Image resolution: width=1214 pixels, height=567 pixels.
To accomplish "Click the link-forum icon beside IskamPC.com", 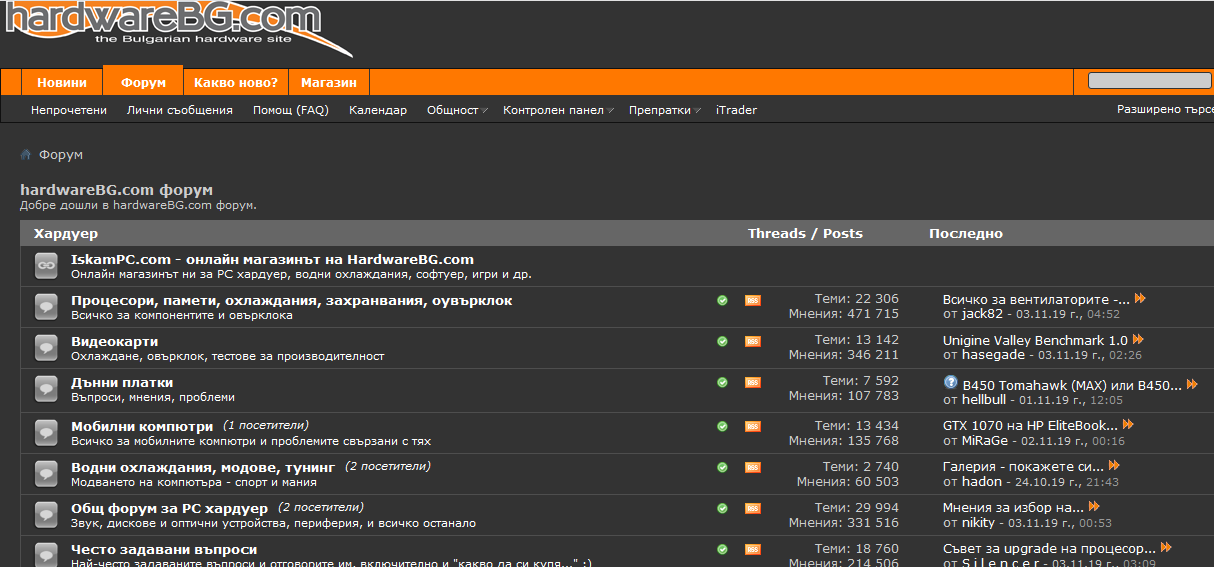I will 46,266.
